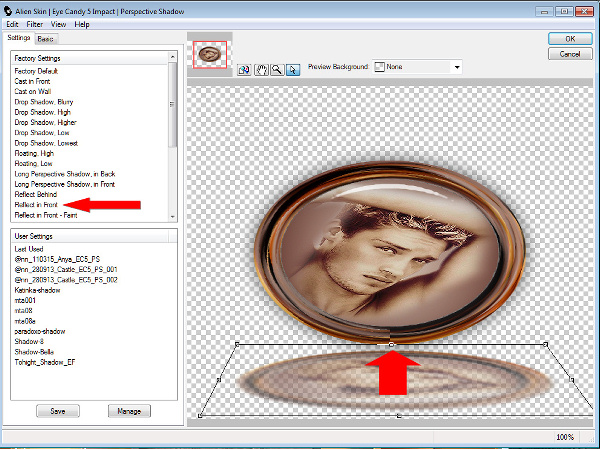Click the OK button
The image size is (600, 449).
coord(570,38)
